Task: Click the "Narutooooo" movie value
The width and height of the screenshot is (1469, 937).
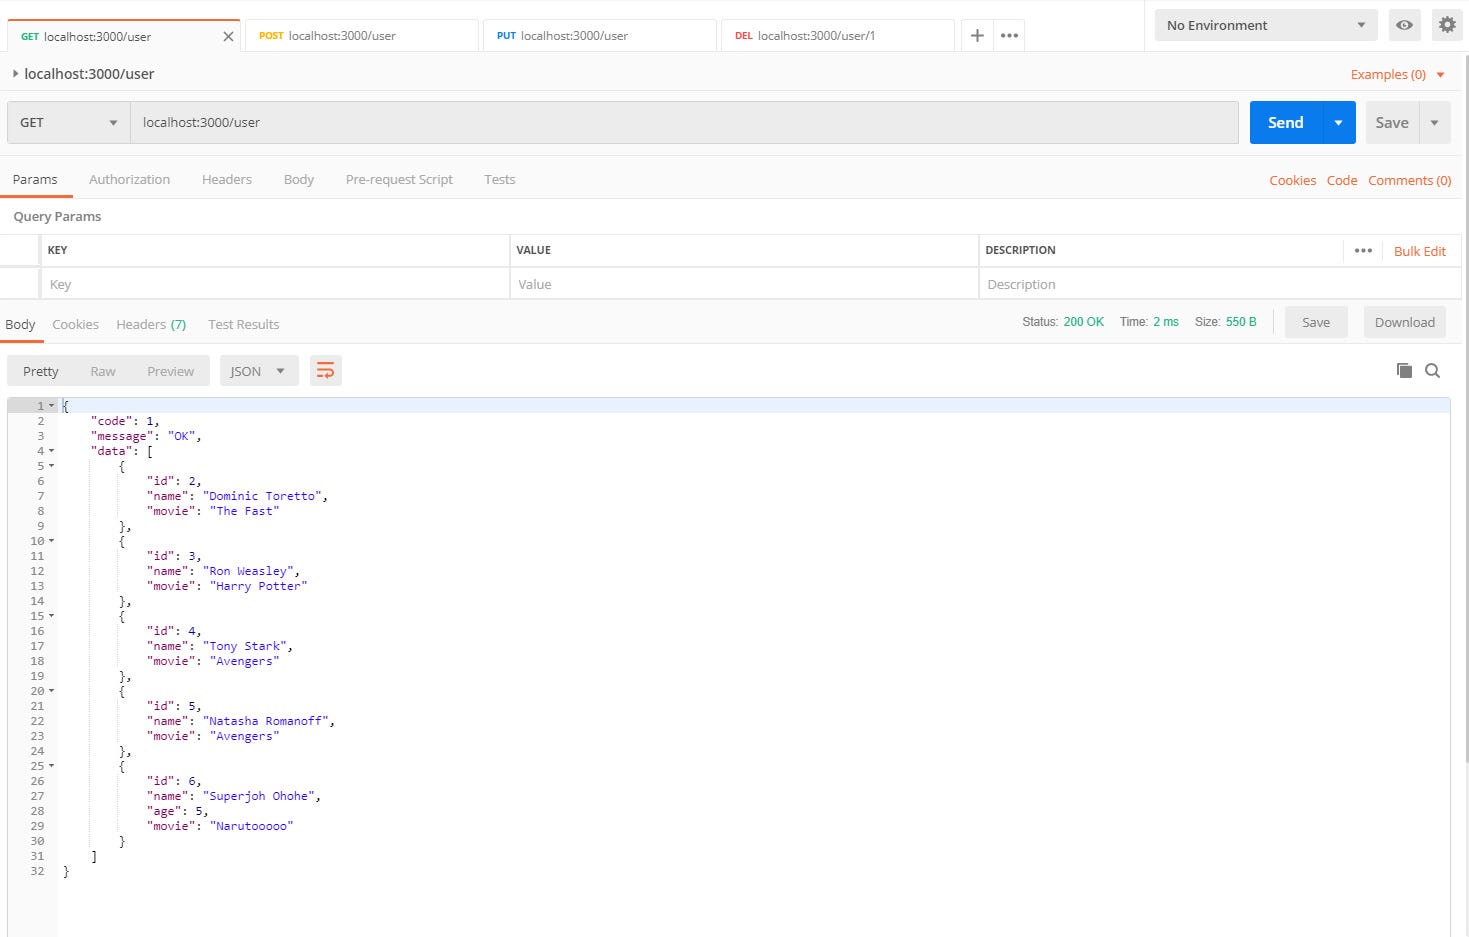Action: pyautogui.click(x=252, y=826)
